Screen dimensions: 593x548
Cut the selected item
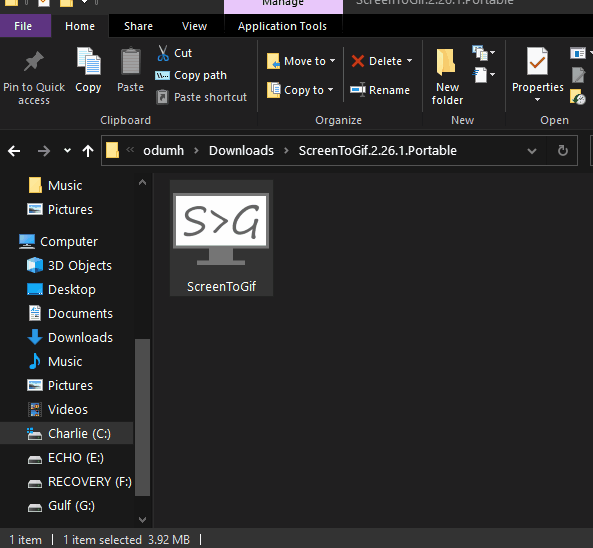pos(174,53)
